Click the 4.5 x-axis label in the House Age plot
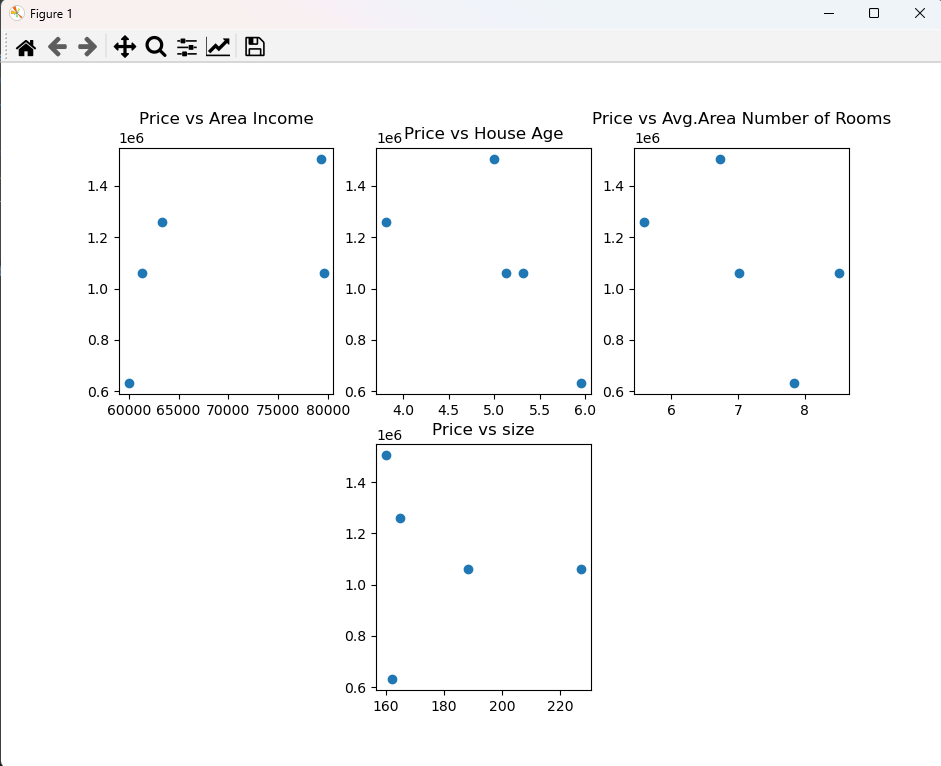This screenshot has height=766, width=941. click(448, 410)
